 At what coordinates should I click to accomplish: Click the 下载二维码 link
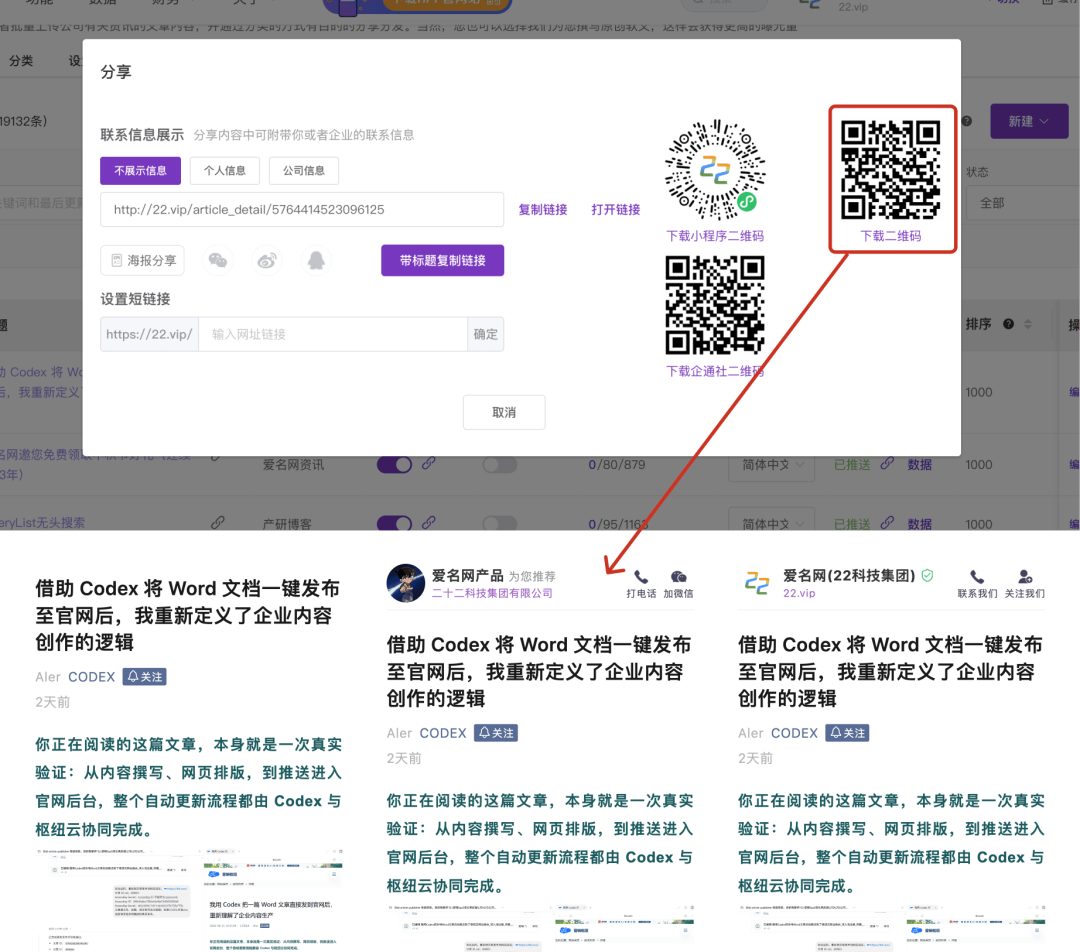891,236
